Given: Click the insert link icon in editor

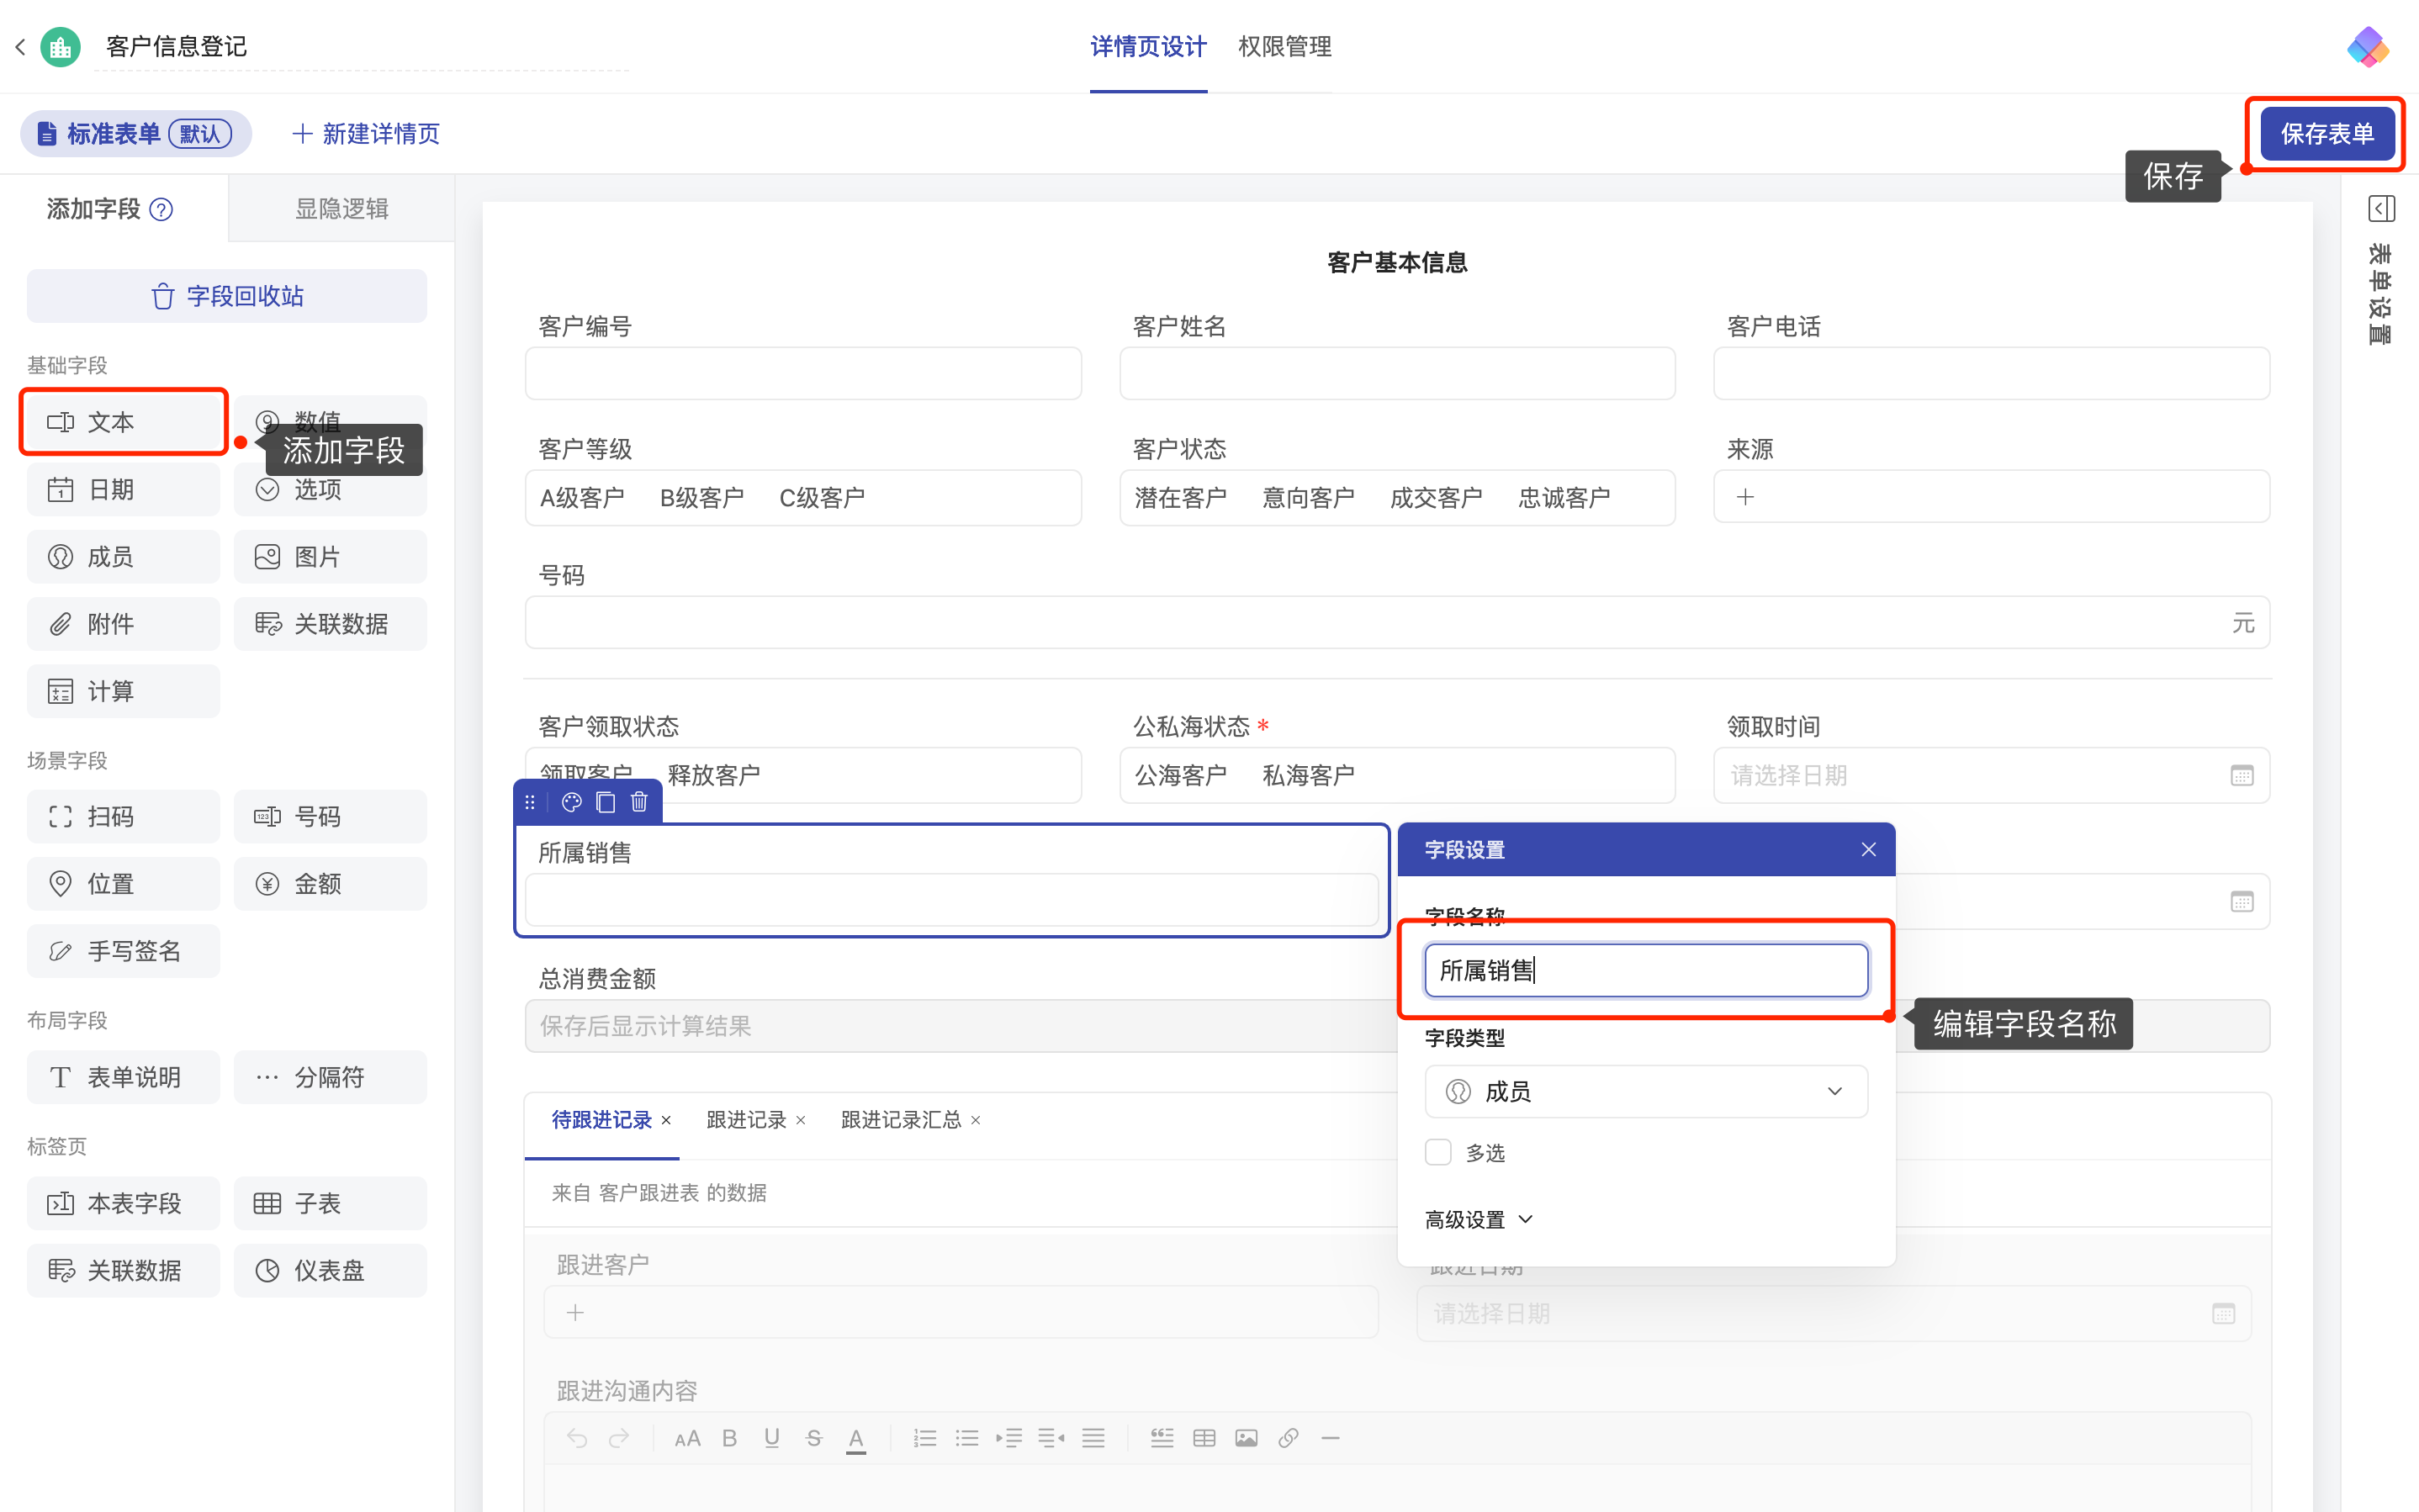Looking at the screenshot, I should pos(1288,1438).
